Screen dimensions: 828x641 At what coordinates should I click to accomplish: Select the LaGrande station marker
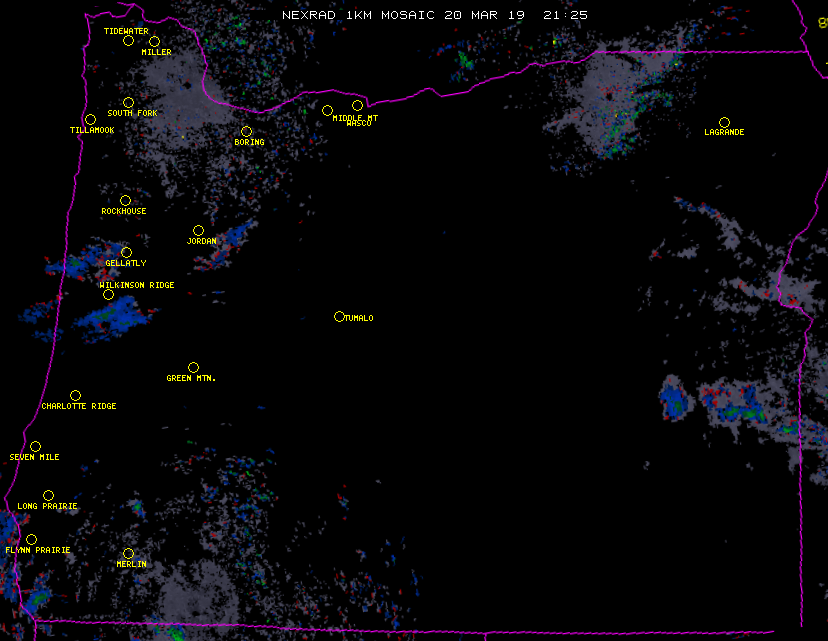[724, 122]
